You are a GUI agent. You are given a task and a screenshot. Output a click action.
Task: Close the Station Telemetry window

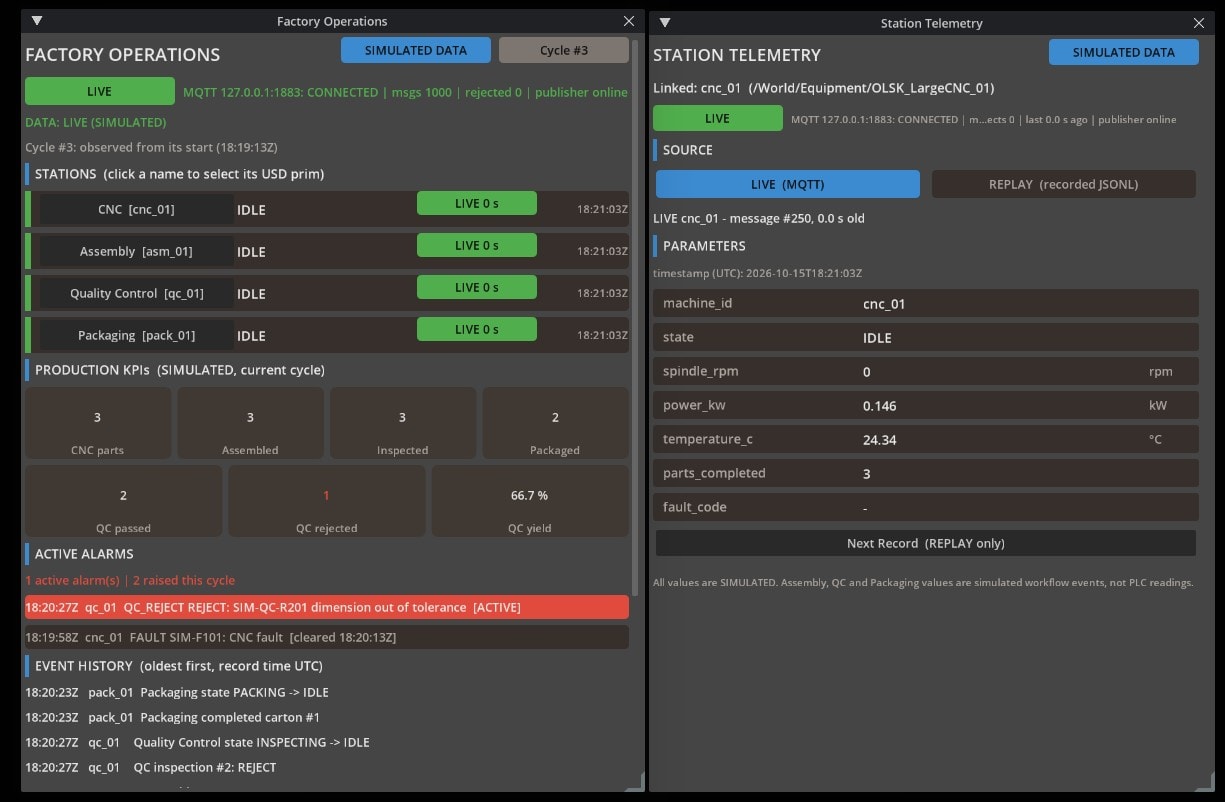1199,23
